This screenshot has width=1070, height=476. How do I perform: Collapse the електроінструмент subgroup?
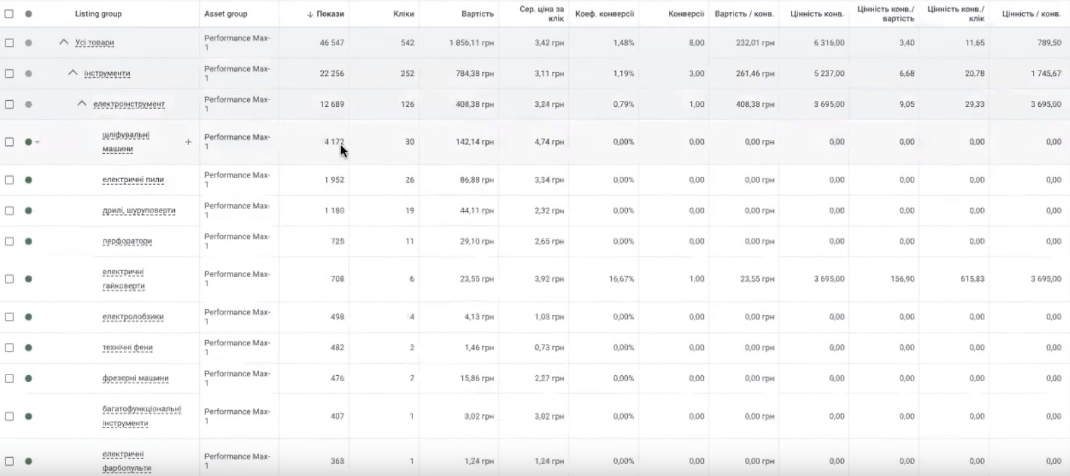tap(82, 104)
